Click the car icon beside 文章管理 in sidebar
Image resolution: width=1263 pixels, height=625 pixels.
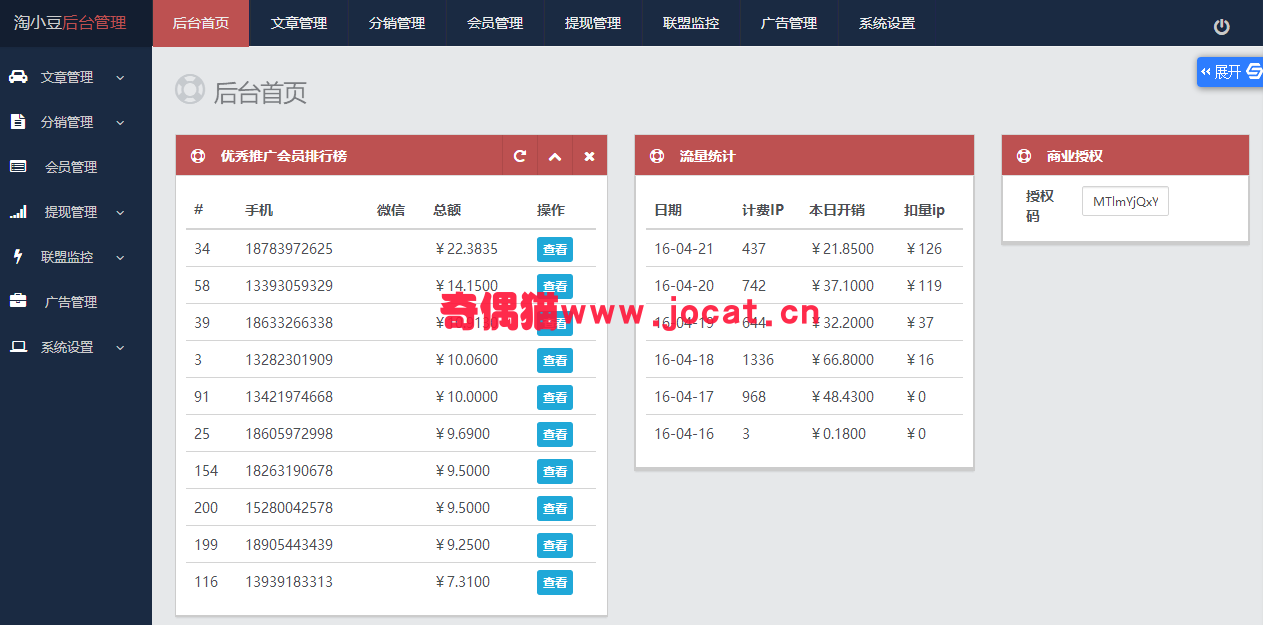tap(18, 76)
